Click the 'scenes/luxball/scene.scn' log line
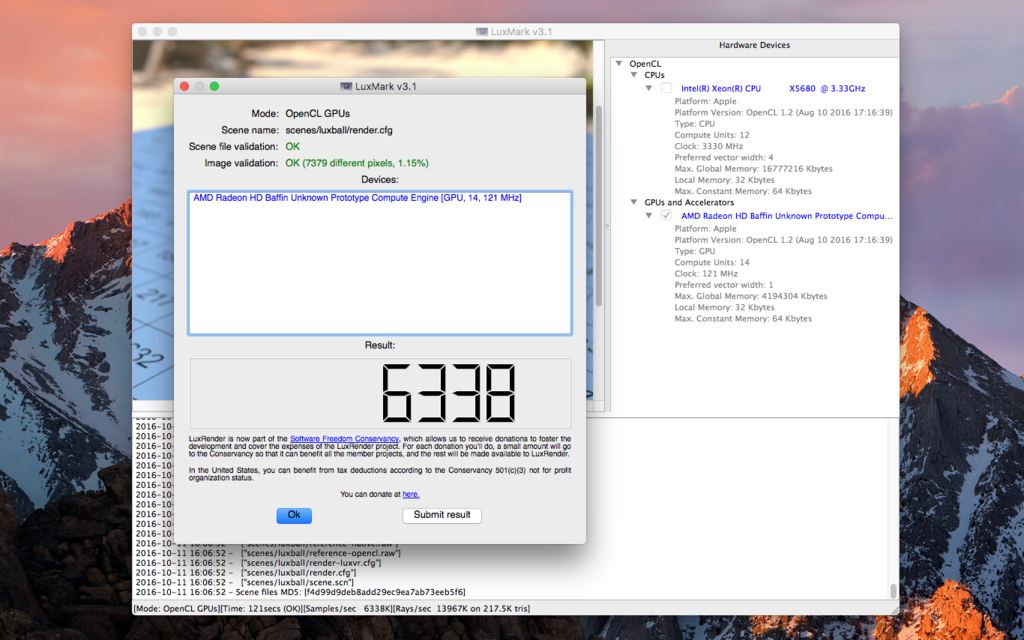Screen dimensions: 1024x640 click(x=245, y=583)
